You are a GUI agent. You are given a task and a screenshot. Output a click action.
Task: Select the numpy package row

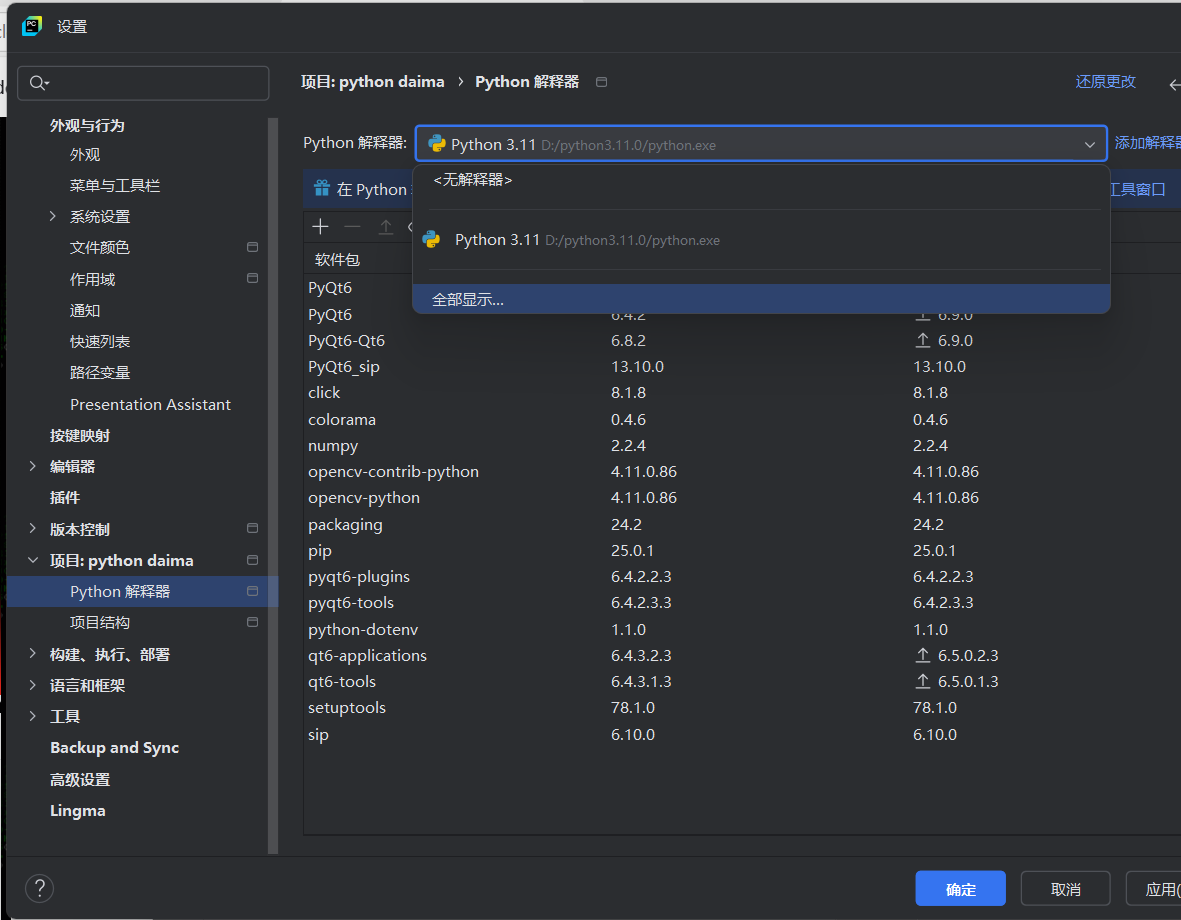[742, 445]
